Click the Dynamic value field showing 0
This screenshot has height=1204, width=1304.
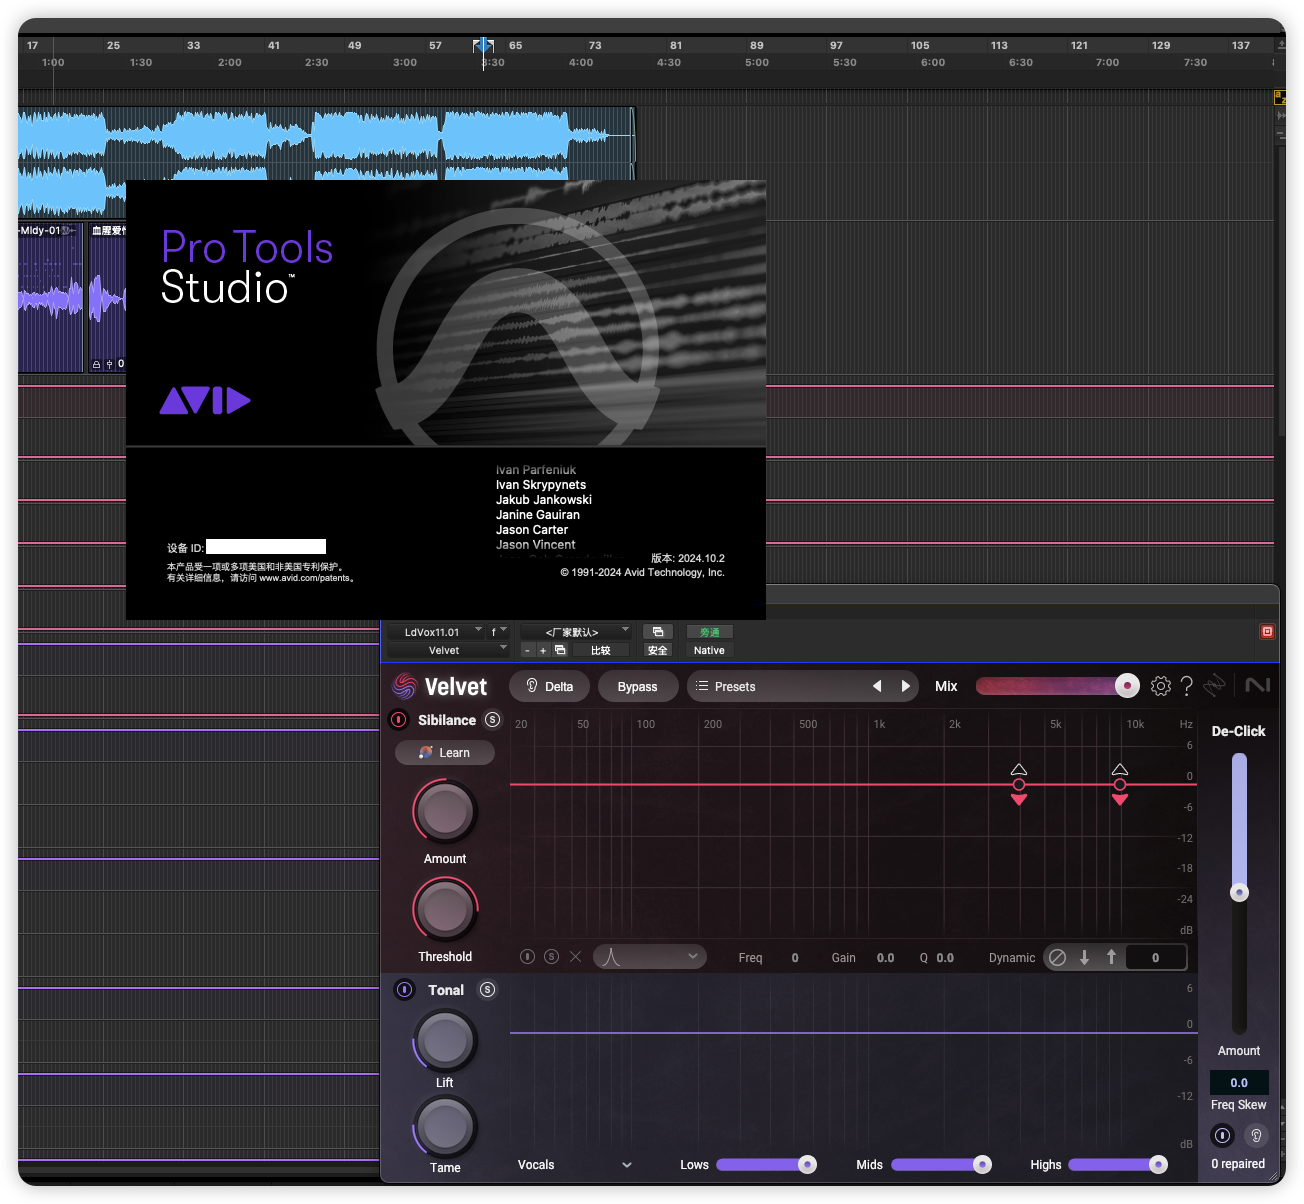(1155, 957)
